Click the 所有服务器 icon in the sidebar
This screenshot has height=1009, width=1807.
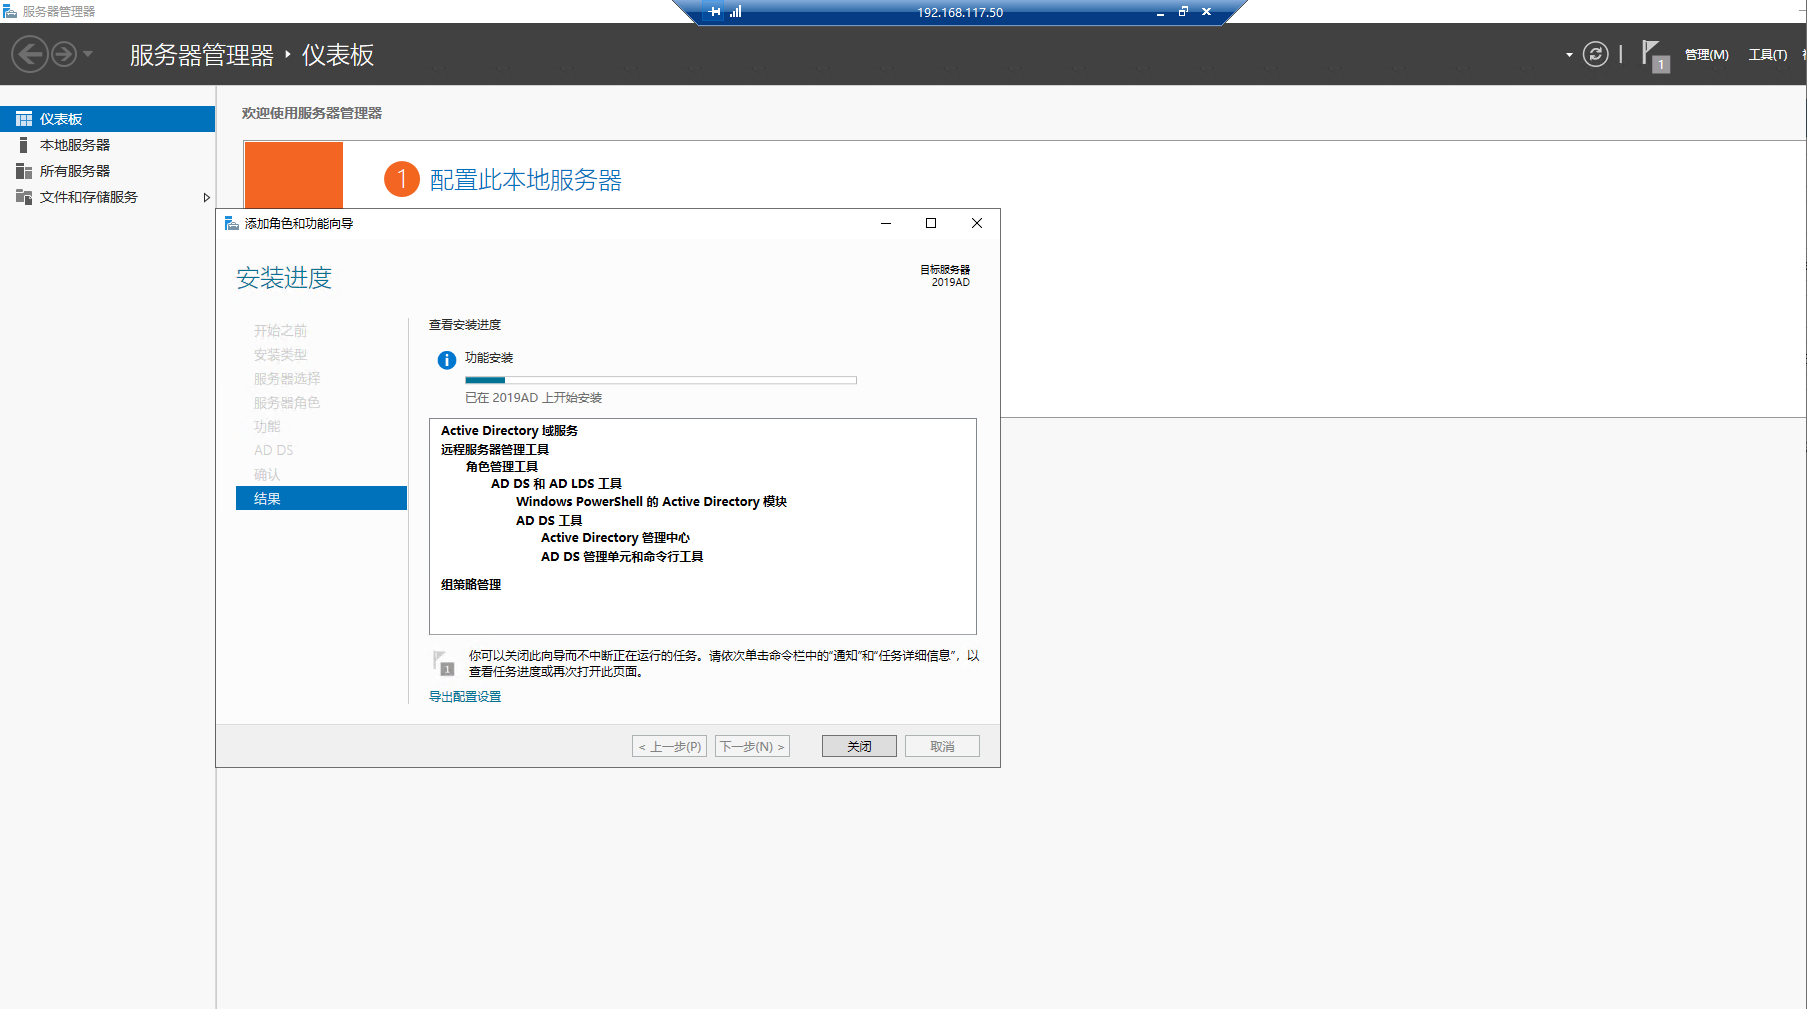click(24, 171)
